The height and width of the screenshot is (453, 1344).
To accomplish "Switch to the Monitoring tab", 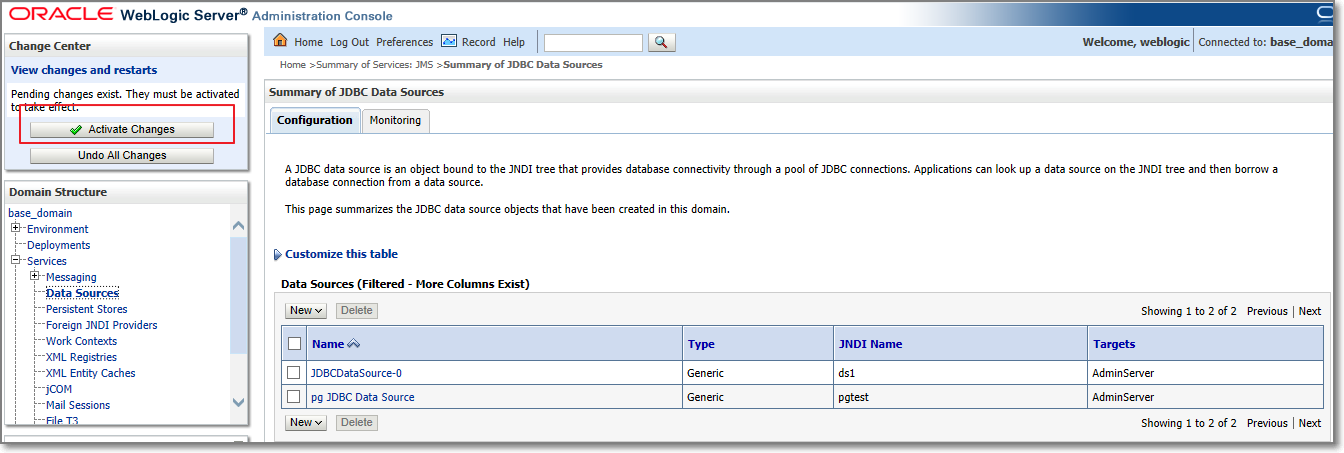I will pos(395,120).
